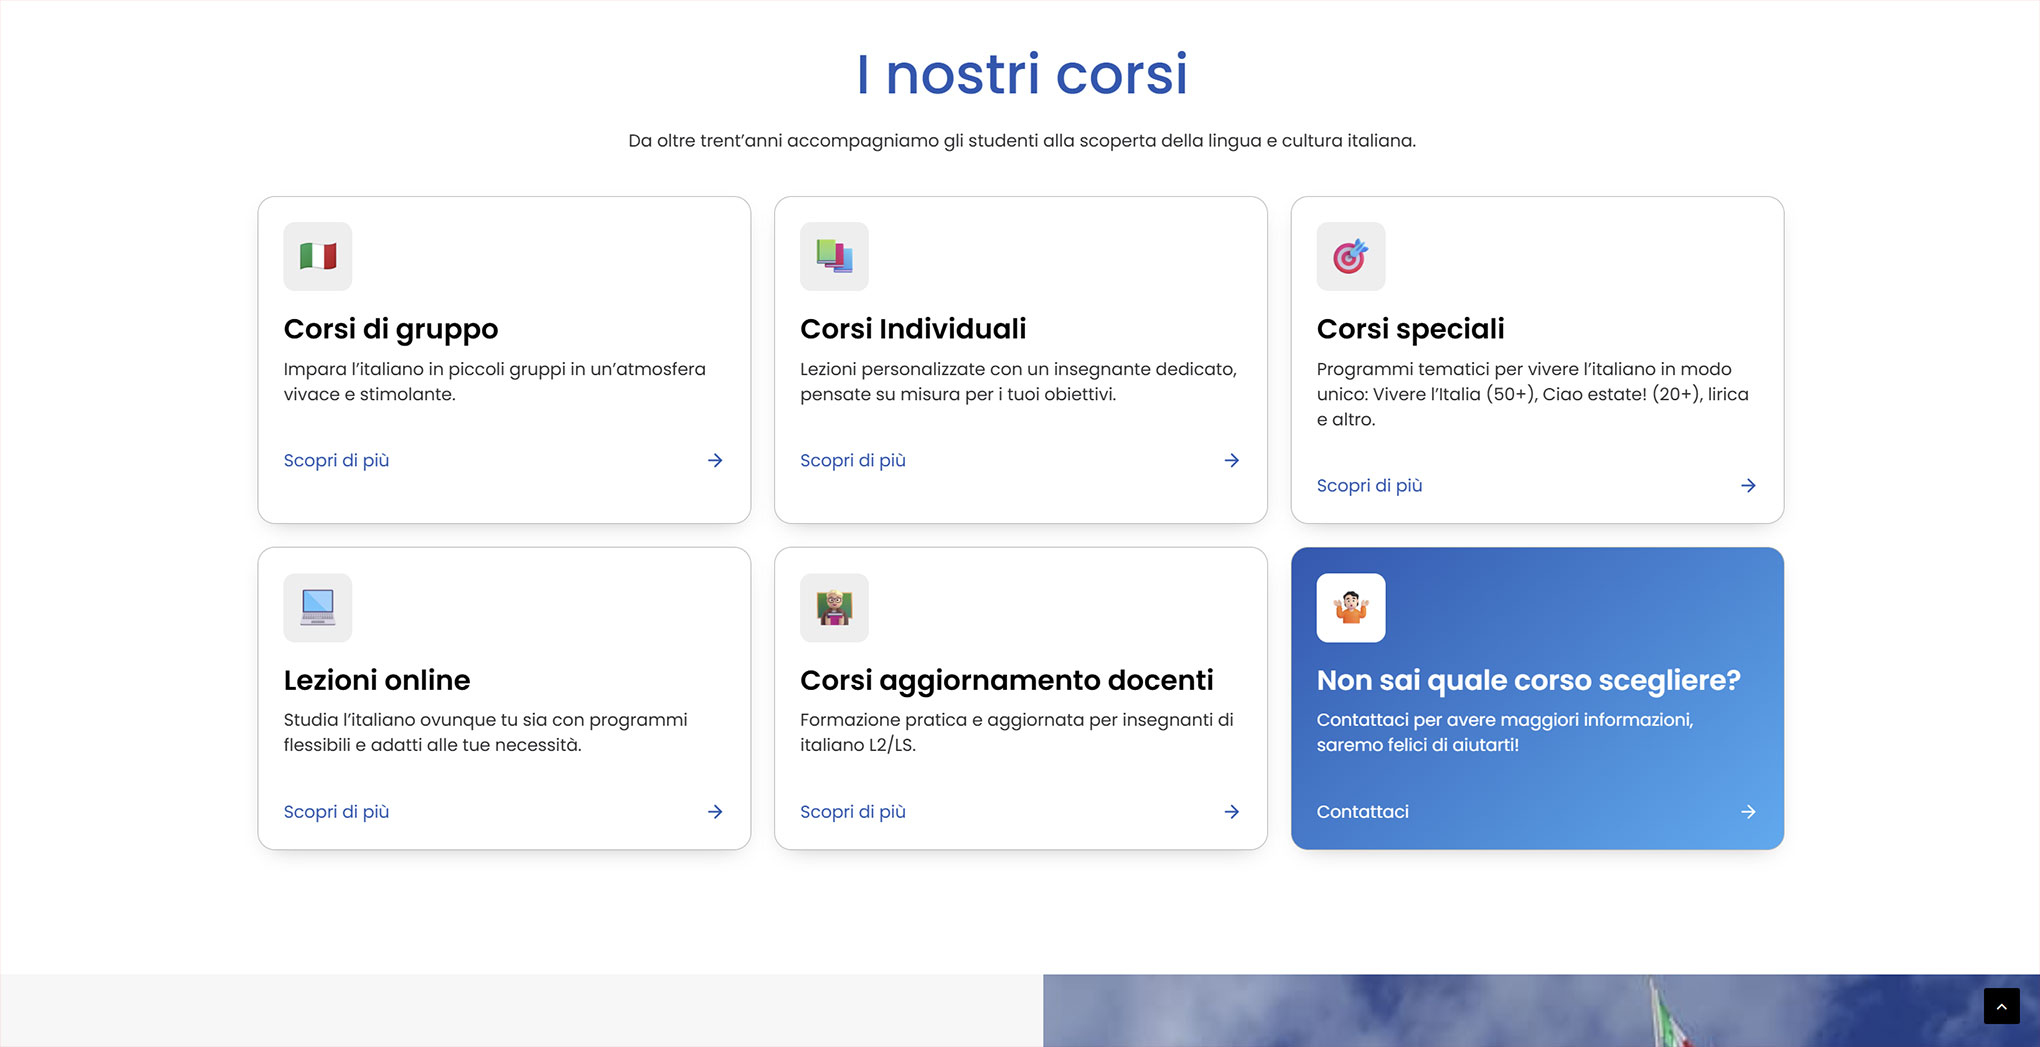Open Scopri di più for Corsi di gruppo
Viewport: 2040px width, 1047px height.
coord(336,461)
